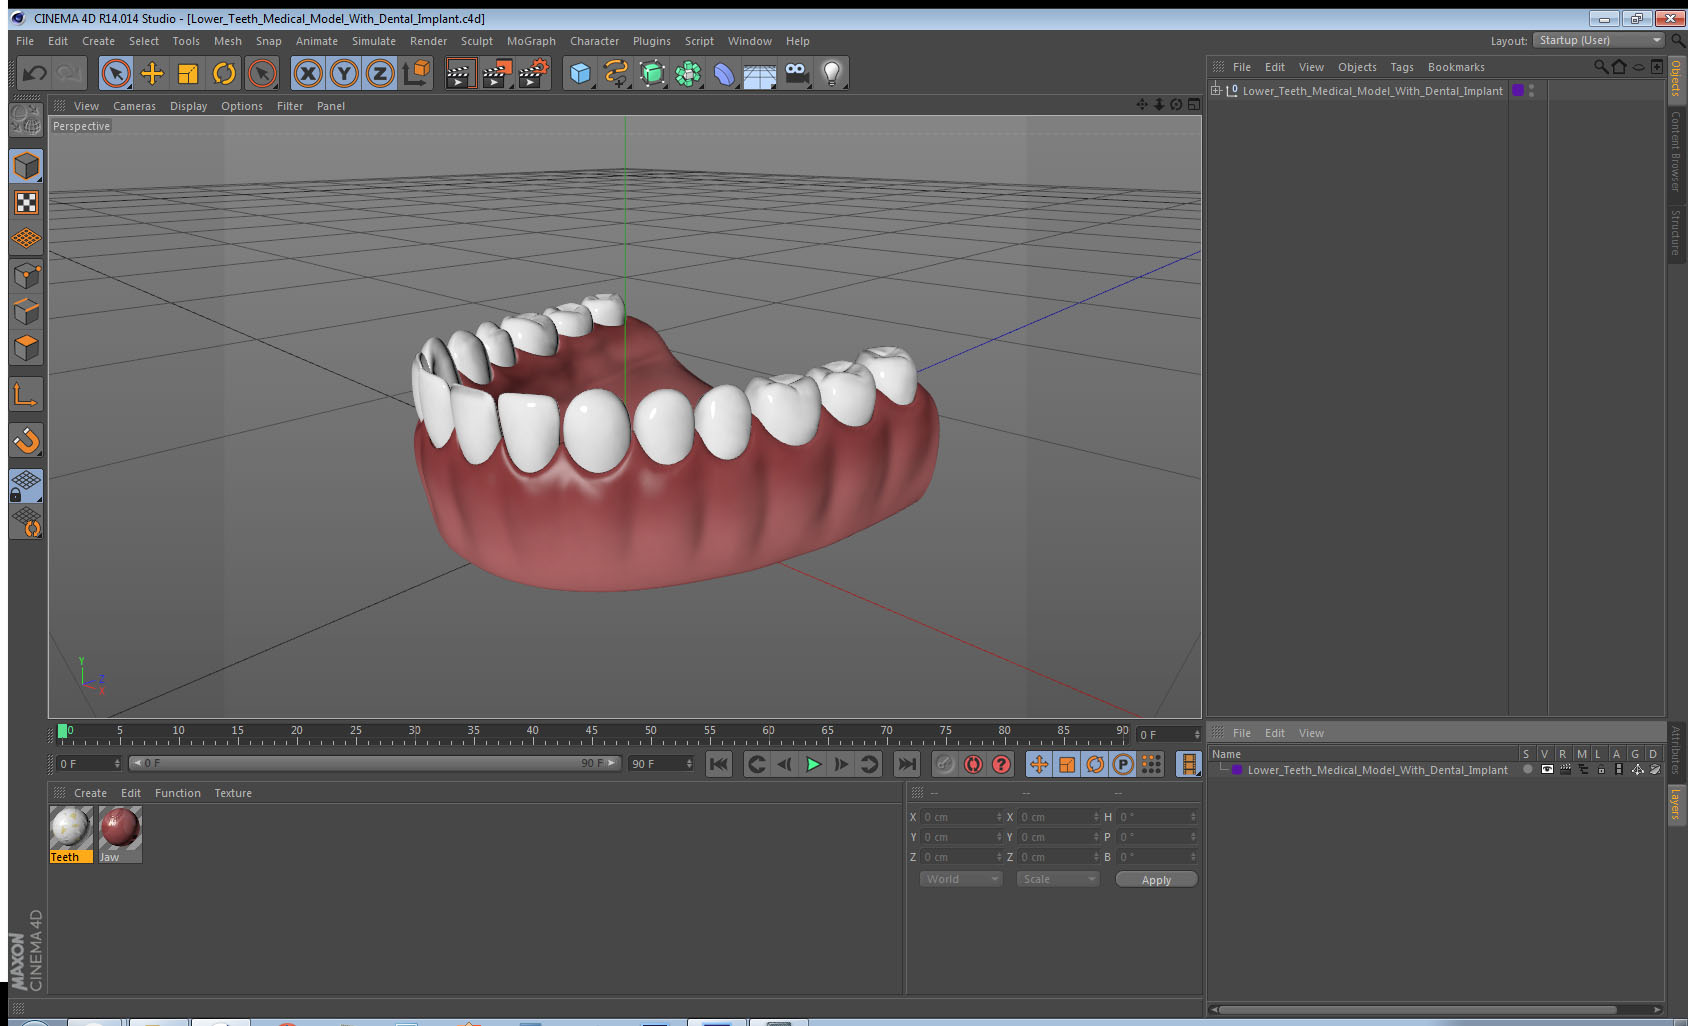Open the MoGraph menu
1688x1026 pixels.
point(531,41)
